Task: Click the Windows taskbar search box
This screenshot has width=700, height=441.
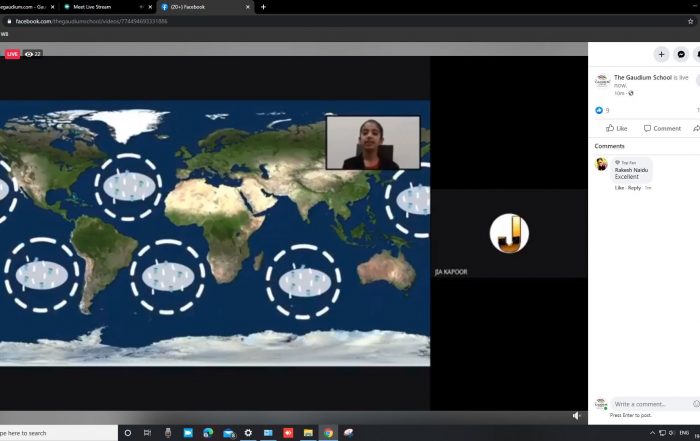Action: [x=58, y=433]
